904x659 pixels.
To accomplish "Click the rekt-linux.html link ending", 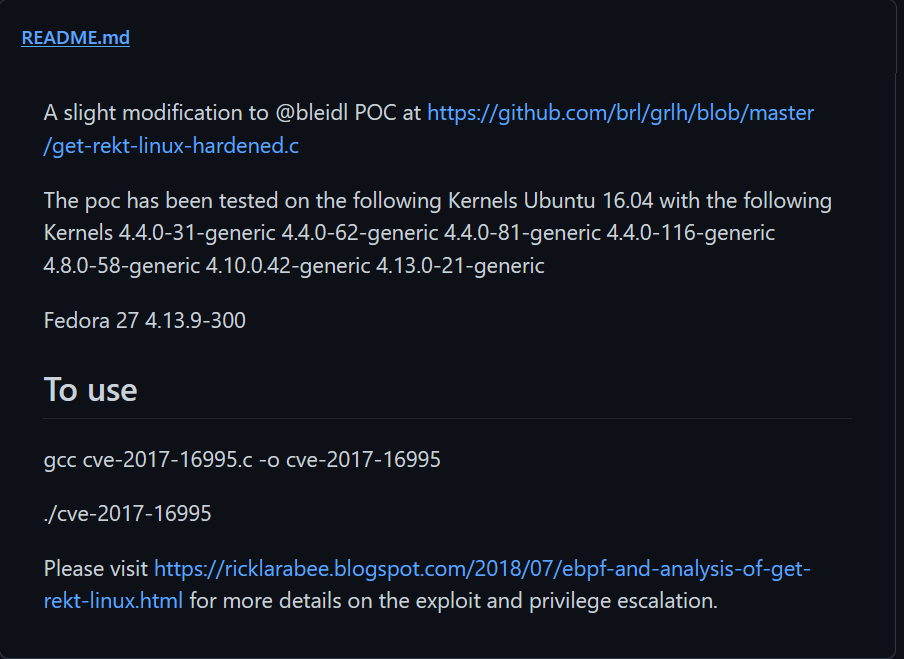I will coord(114,601).
